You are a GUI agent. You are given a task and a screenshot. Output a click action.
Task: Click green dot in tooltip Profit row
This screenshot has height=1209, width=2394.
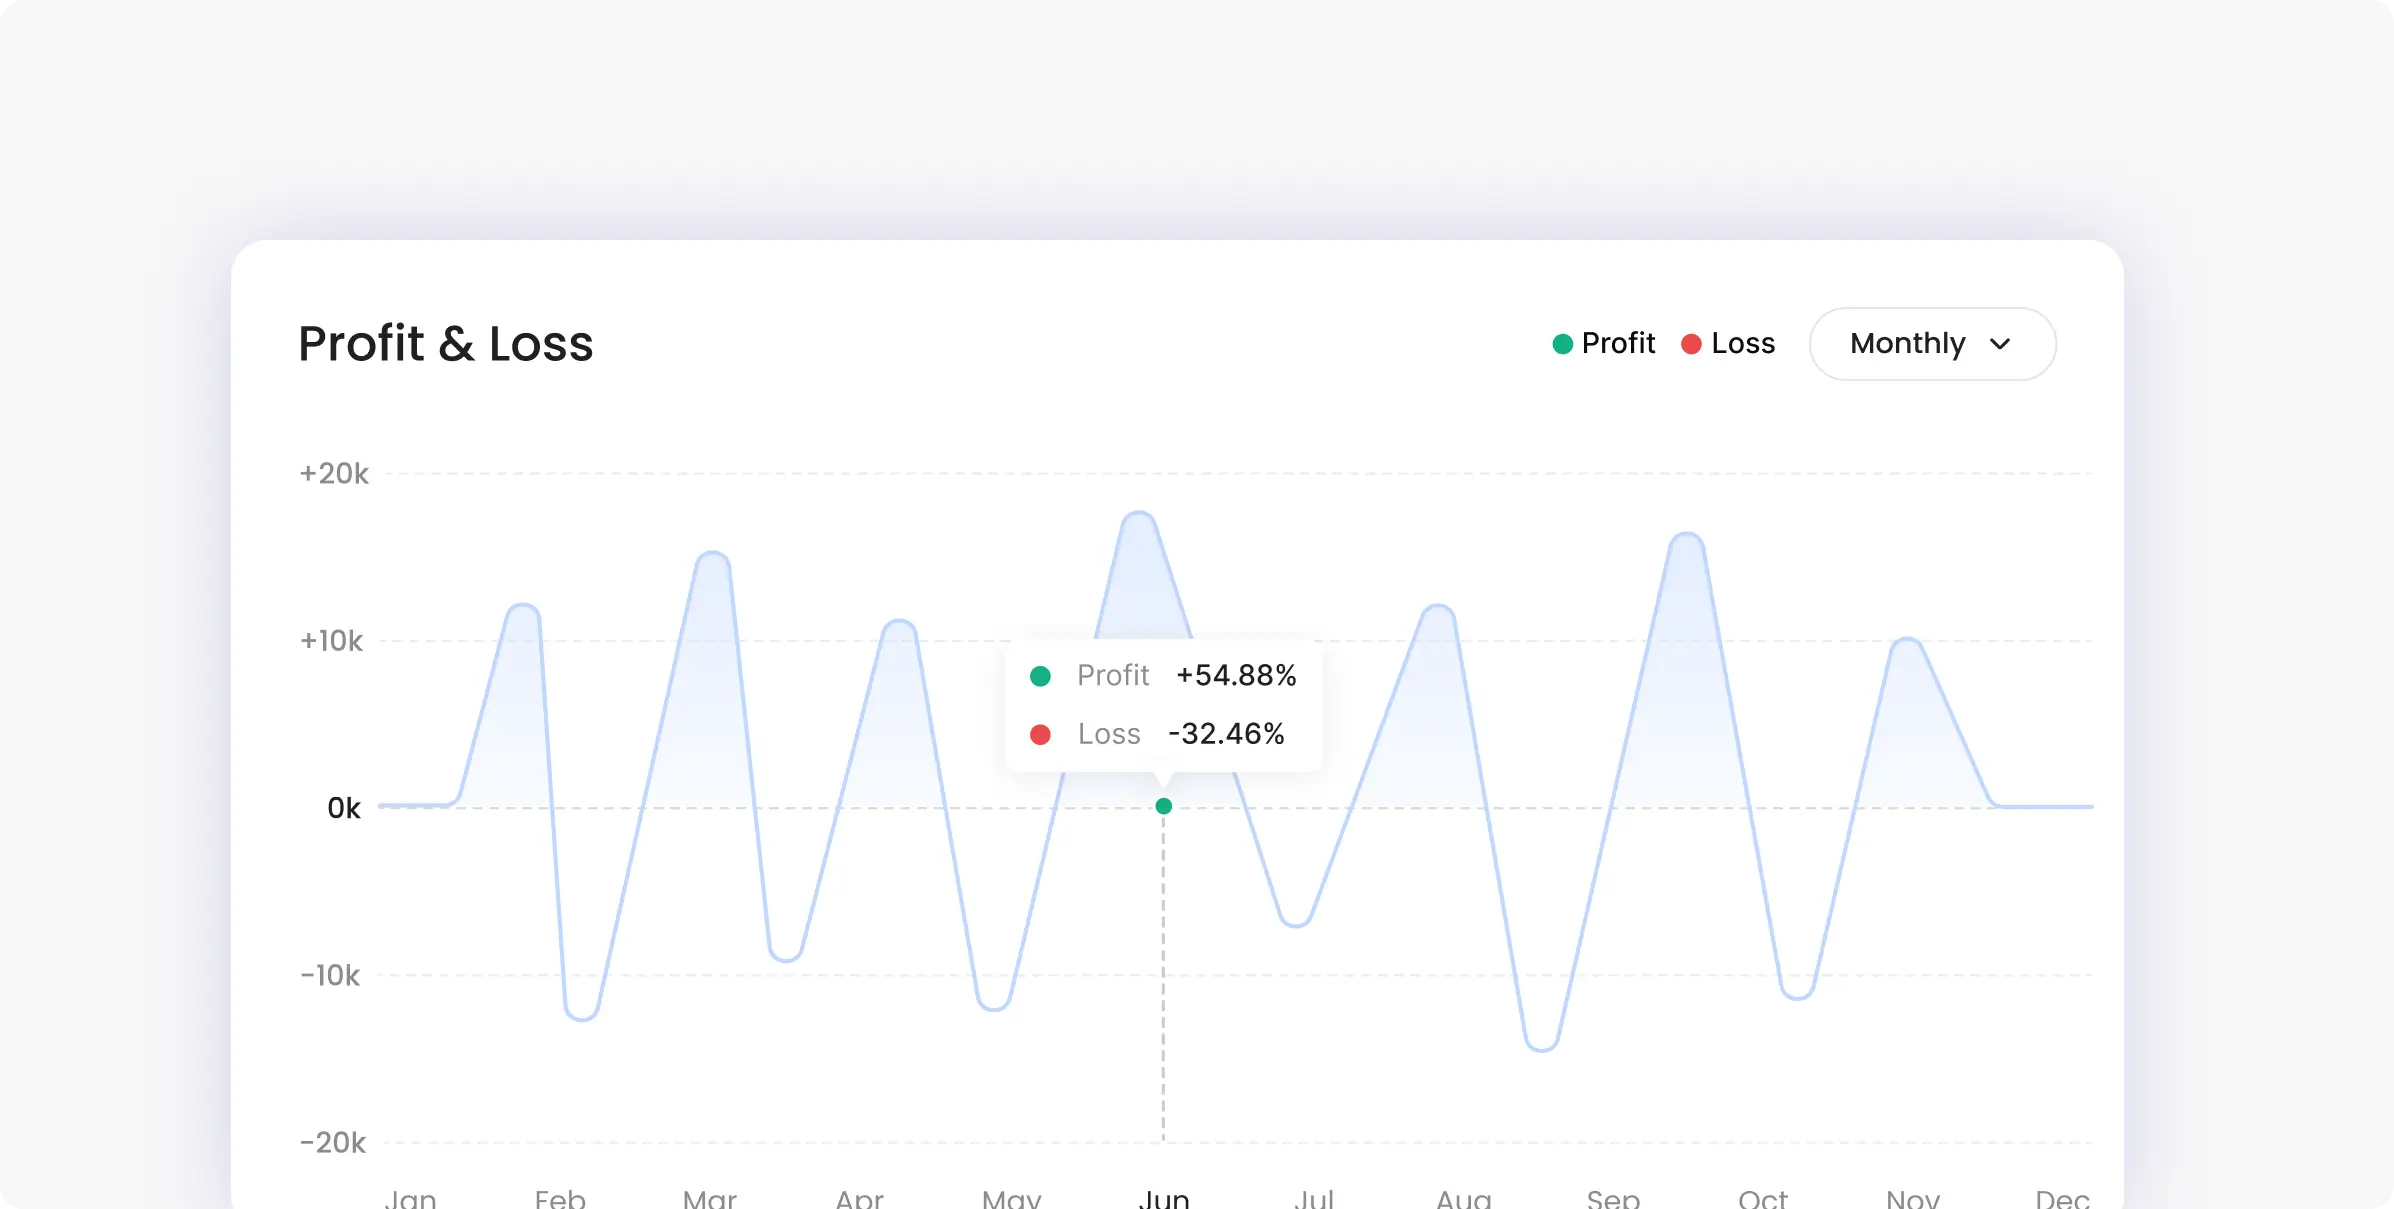point(1040,676)
